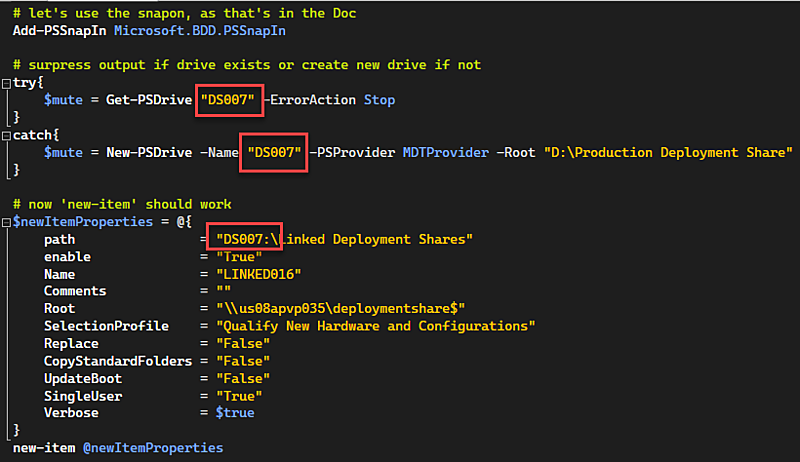
Task: Click the Stop value text
Action: 379,100
